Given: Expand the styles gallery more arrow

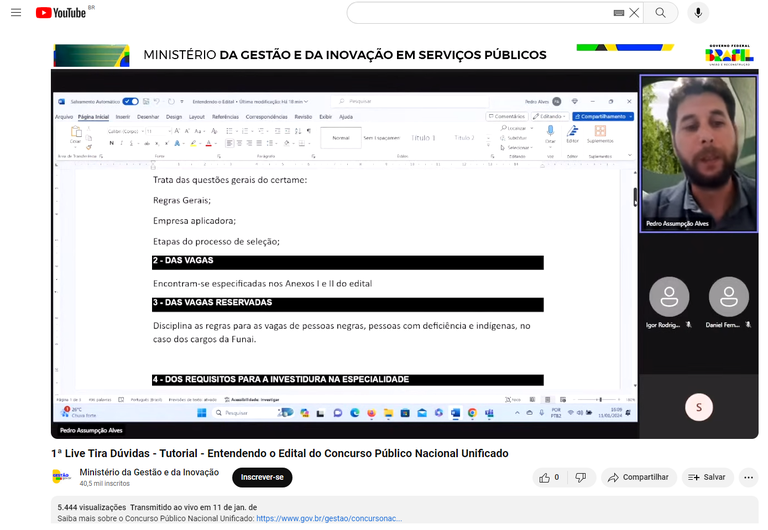Looking at the screenshot, I should (x=488, y=146).
